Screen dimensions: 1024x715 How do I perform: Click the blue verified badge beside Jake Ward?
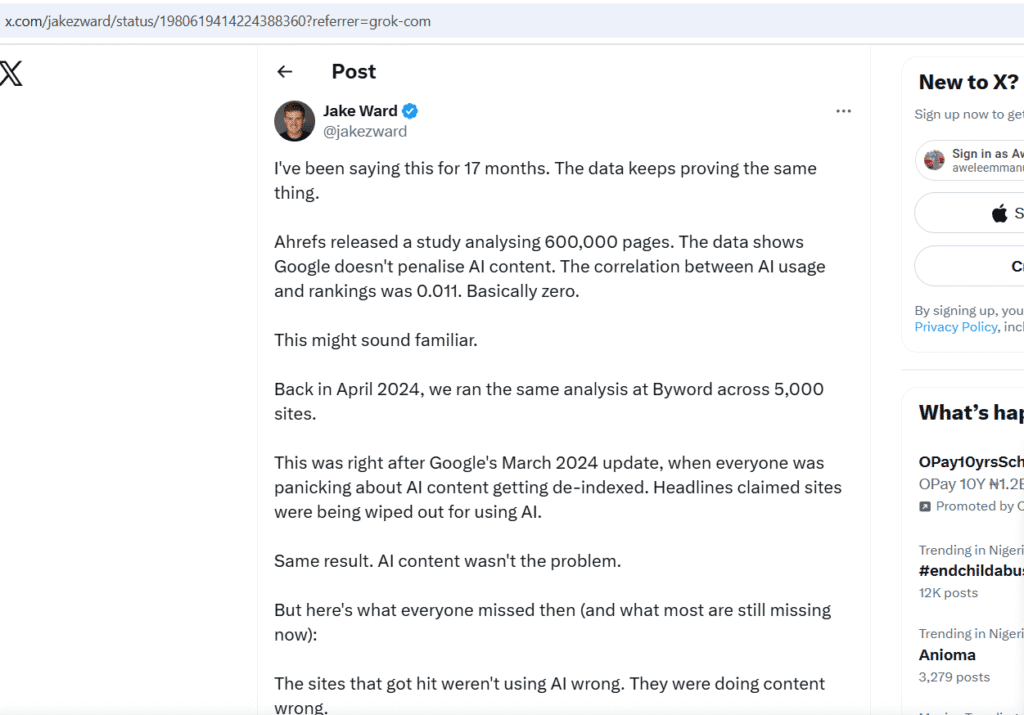(412, 111)
